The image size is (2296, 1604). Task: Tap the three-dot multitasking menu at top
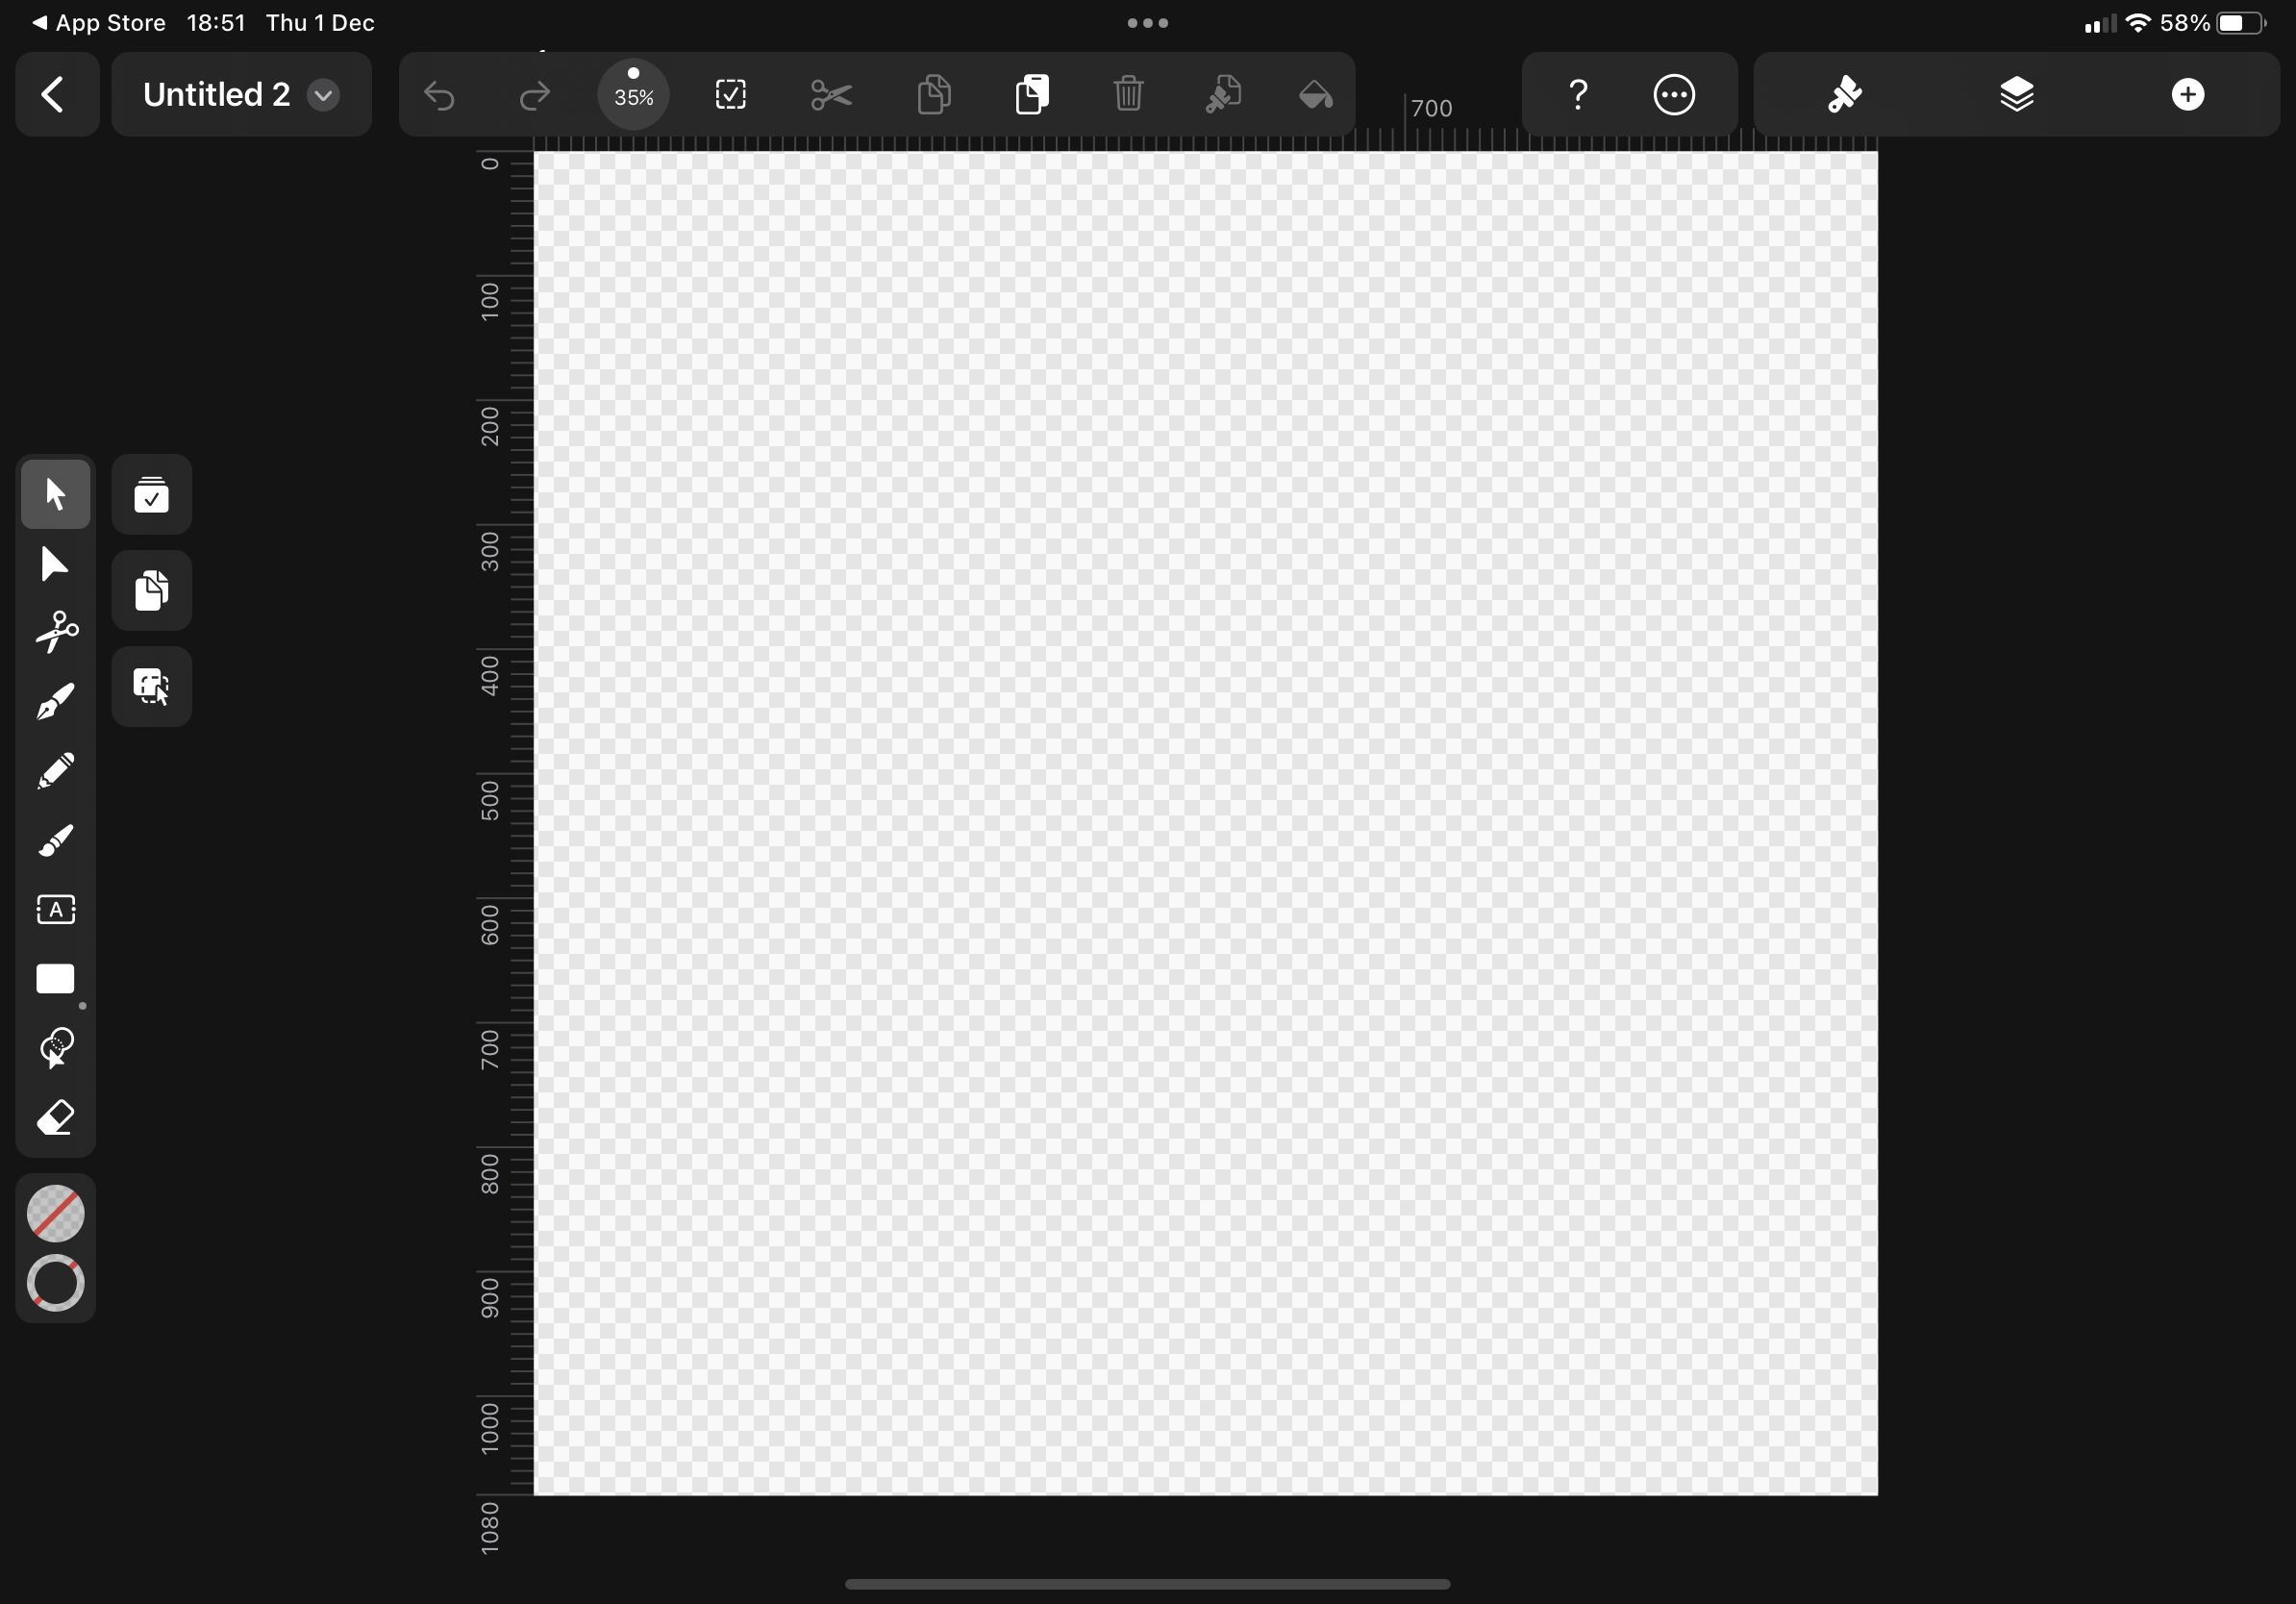(1148, 23)
